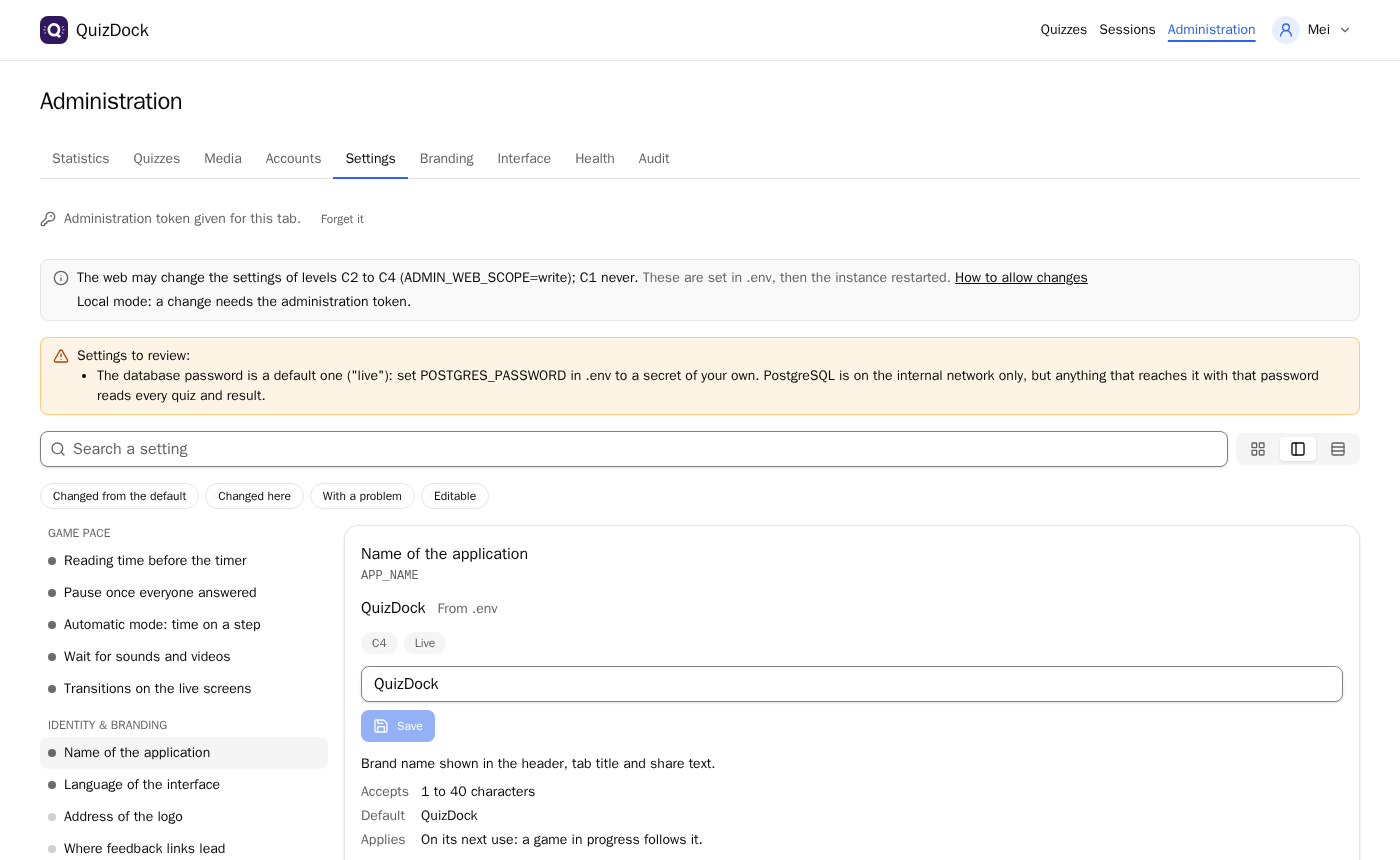Viewport: 1400px width, 860px height.
Task: Toggle the Editable filter chip
Action: coord(455,496)
